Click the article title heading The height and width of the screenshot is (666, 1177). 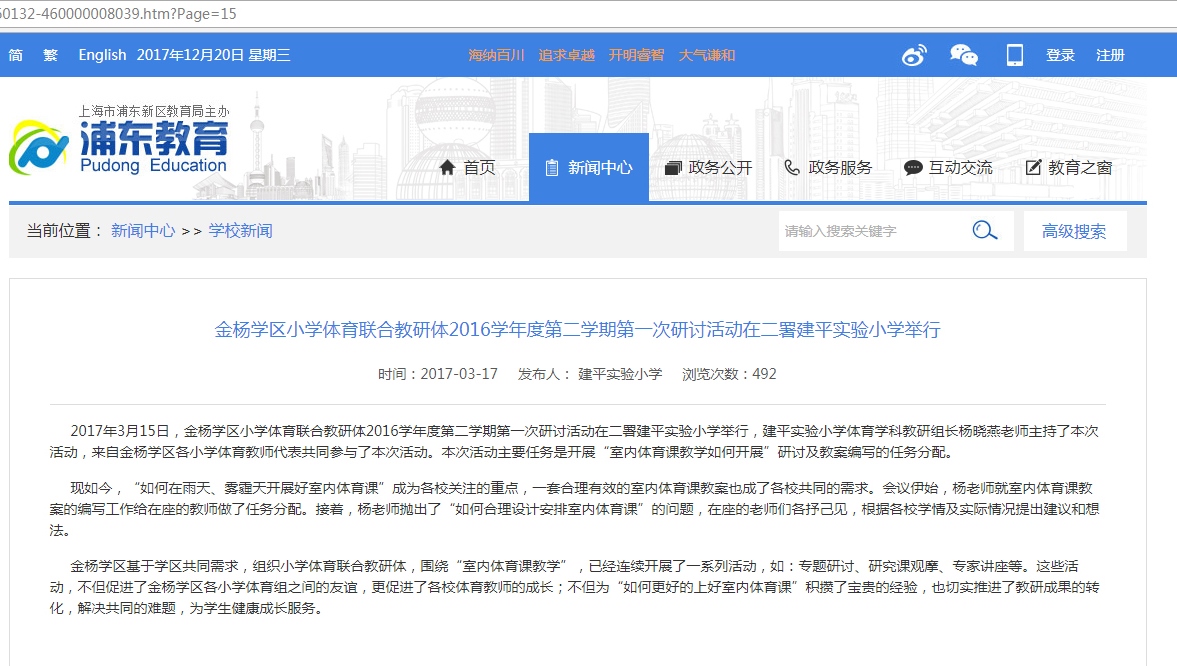tap(577, 330)
